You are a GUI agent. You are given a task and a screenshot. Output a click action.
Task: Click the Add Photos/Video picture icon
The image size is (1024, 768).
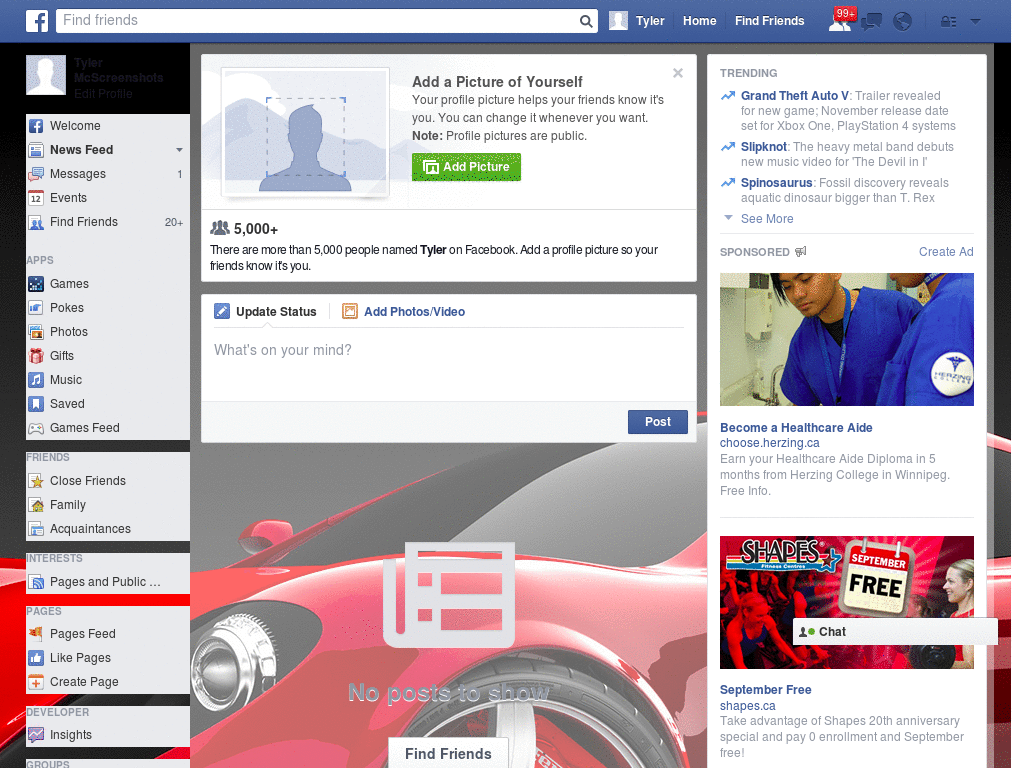click(x=350, y=312)
